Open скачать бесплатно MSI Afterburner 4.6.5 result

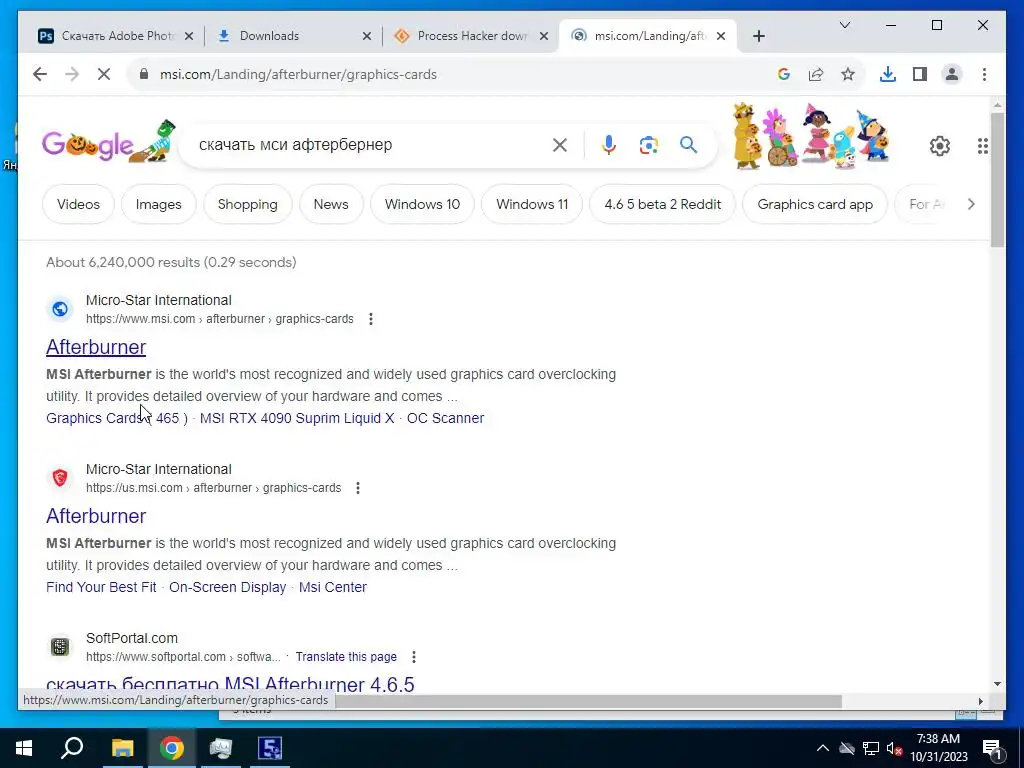click(230, 683)
